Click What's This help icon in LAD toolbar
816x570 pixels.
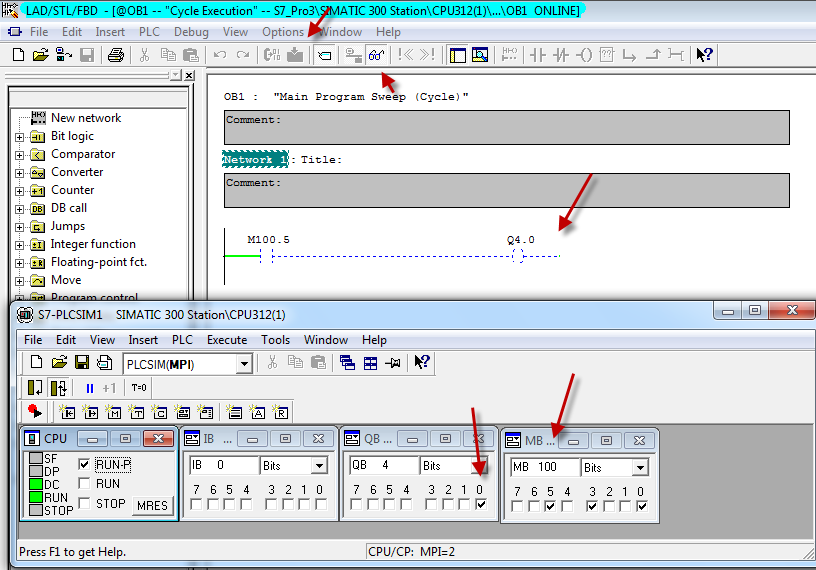pyautogui.click(x=704, y=55)
